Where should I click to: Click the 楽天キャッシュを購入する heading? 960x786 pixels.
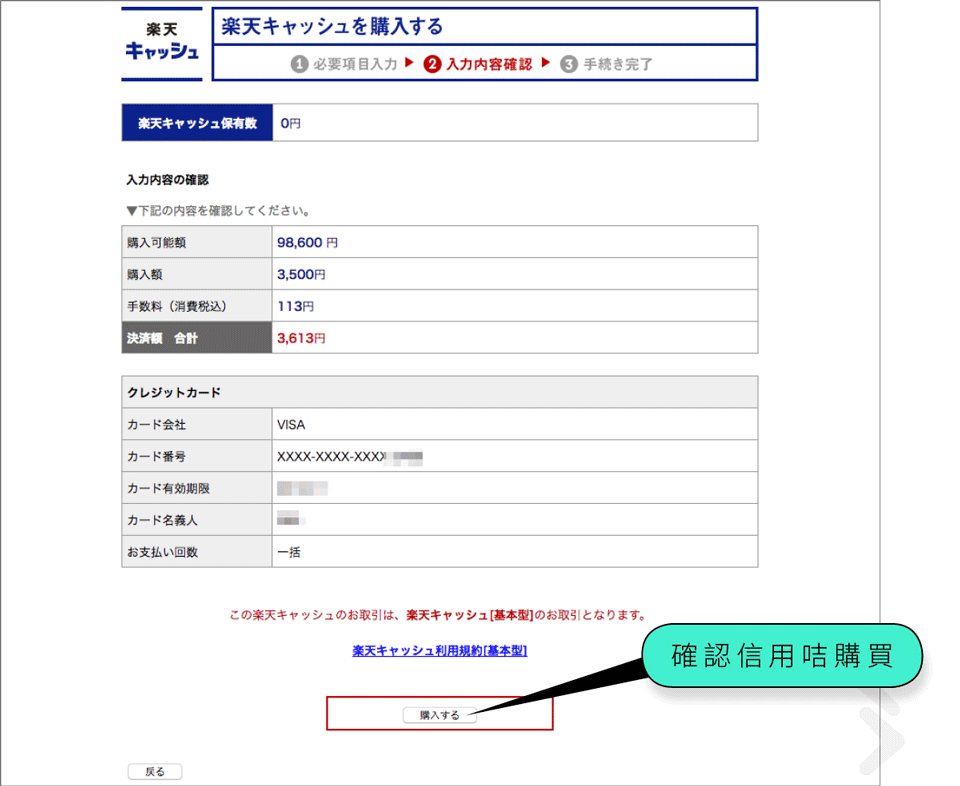tap(332, 26)
